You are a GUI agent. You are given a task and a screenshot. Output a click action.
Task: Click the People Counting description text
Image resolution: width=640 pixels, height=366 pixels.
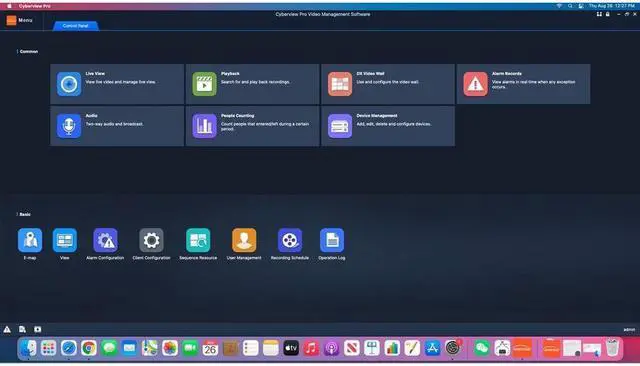(x=265, y=126)
